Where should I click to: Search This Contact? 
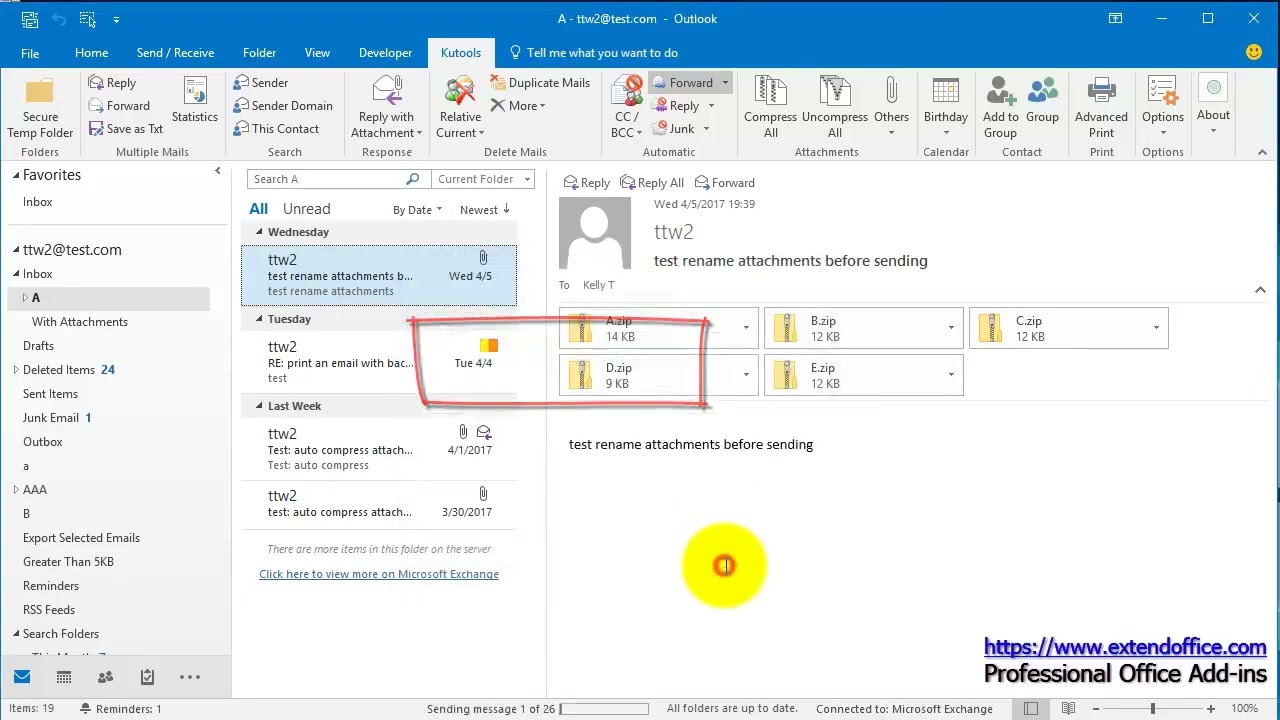(x=276, y=129)
